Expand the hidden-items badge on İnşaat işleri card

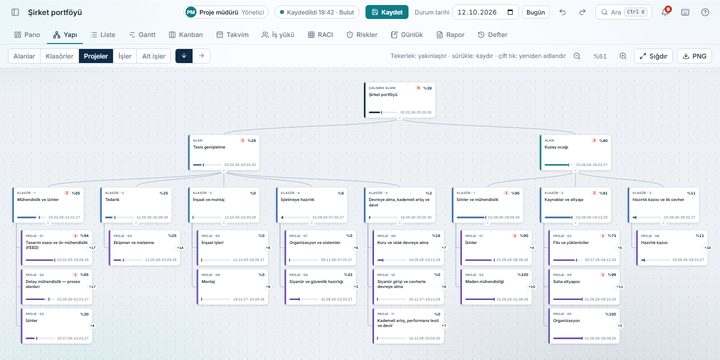point(268,248)
